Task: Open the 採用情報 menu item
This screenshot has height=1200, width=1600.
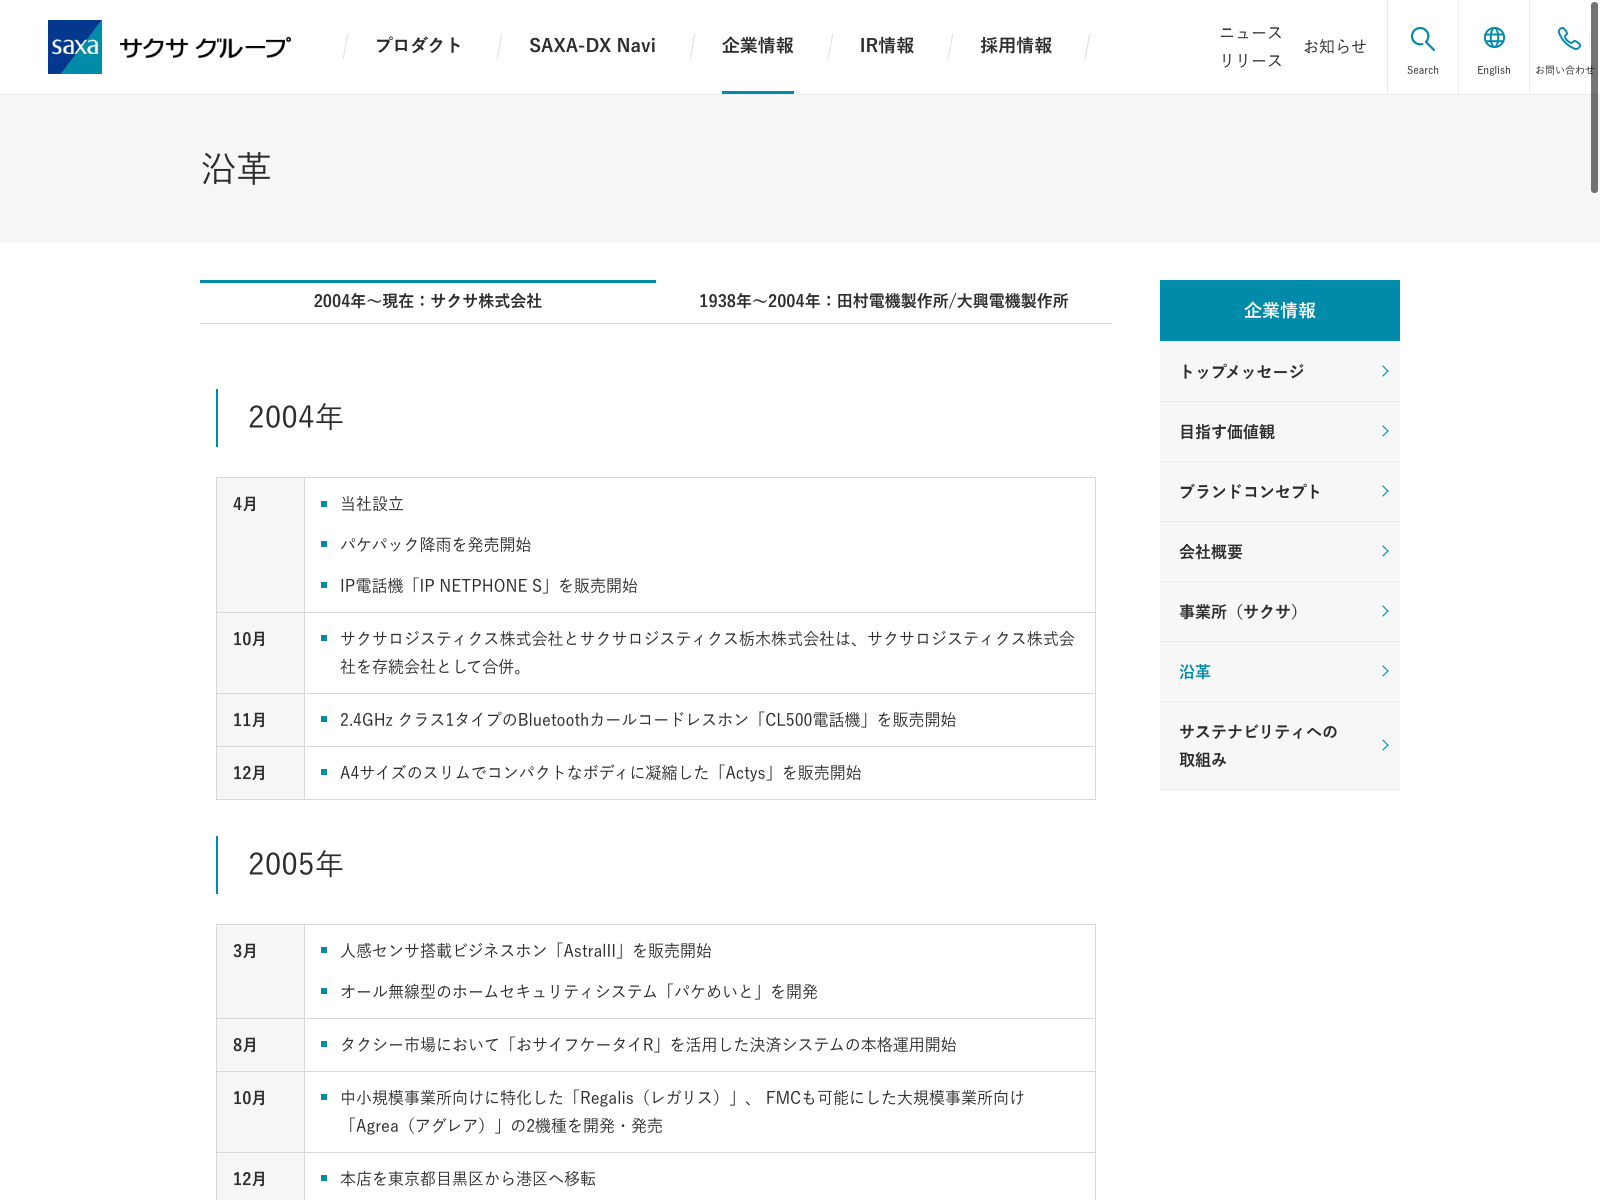Action: pyautogui.click(x=1016, y=46)
